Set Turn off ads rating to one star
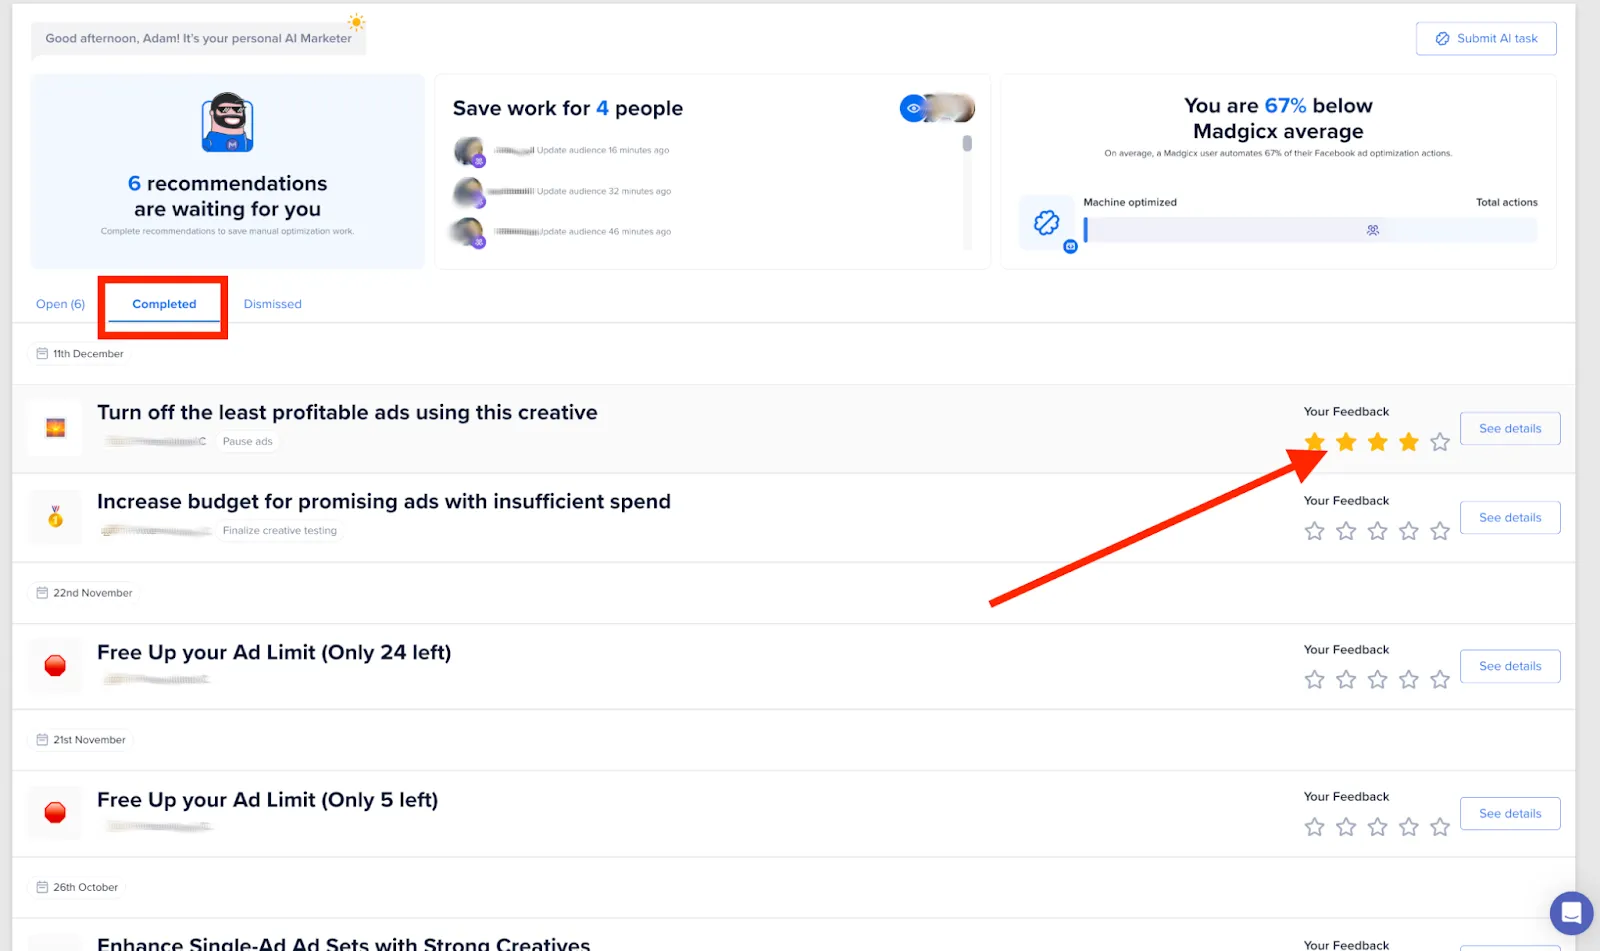 click(x=1315, y=442)
